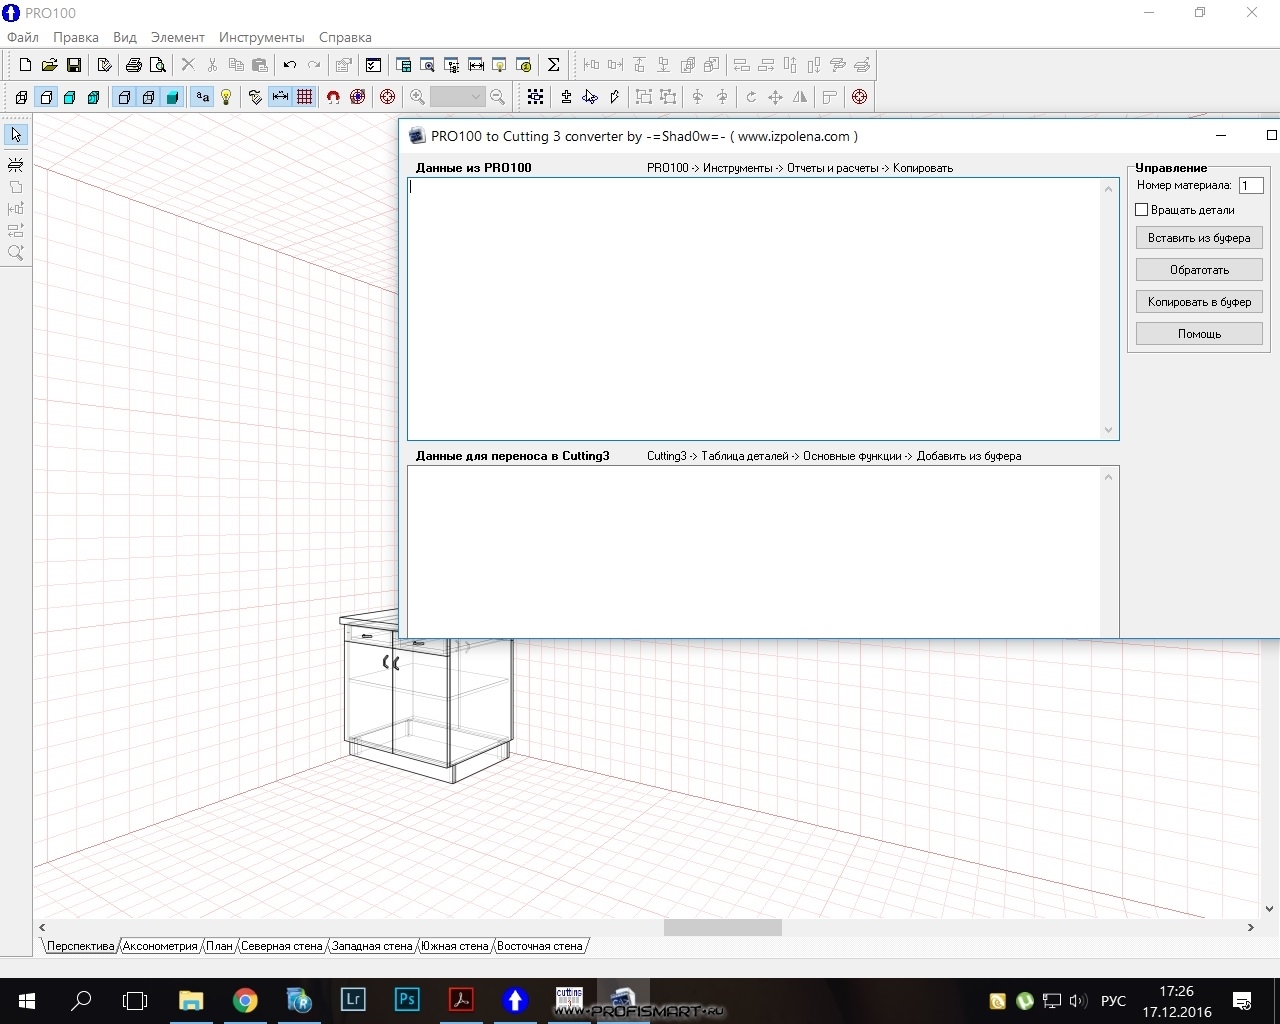This screenshot has height=1024, width=1280.
Task: Undo the last action in PRO100 toolbar
Action: 290,65
